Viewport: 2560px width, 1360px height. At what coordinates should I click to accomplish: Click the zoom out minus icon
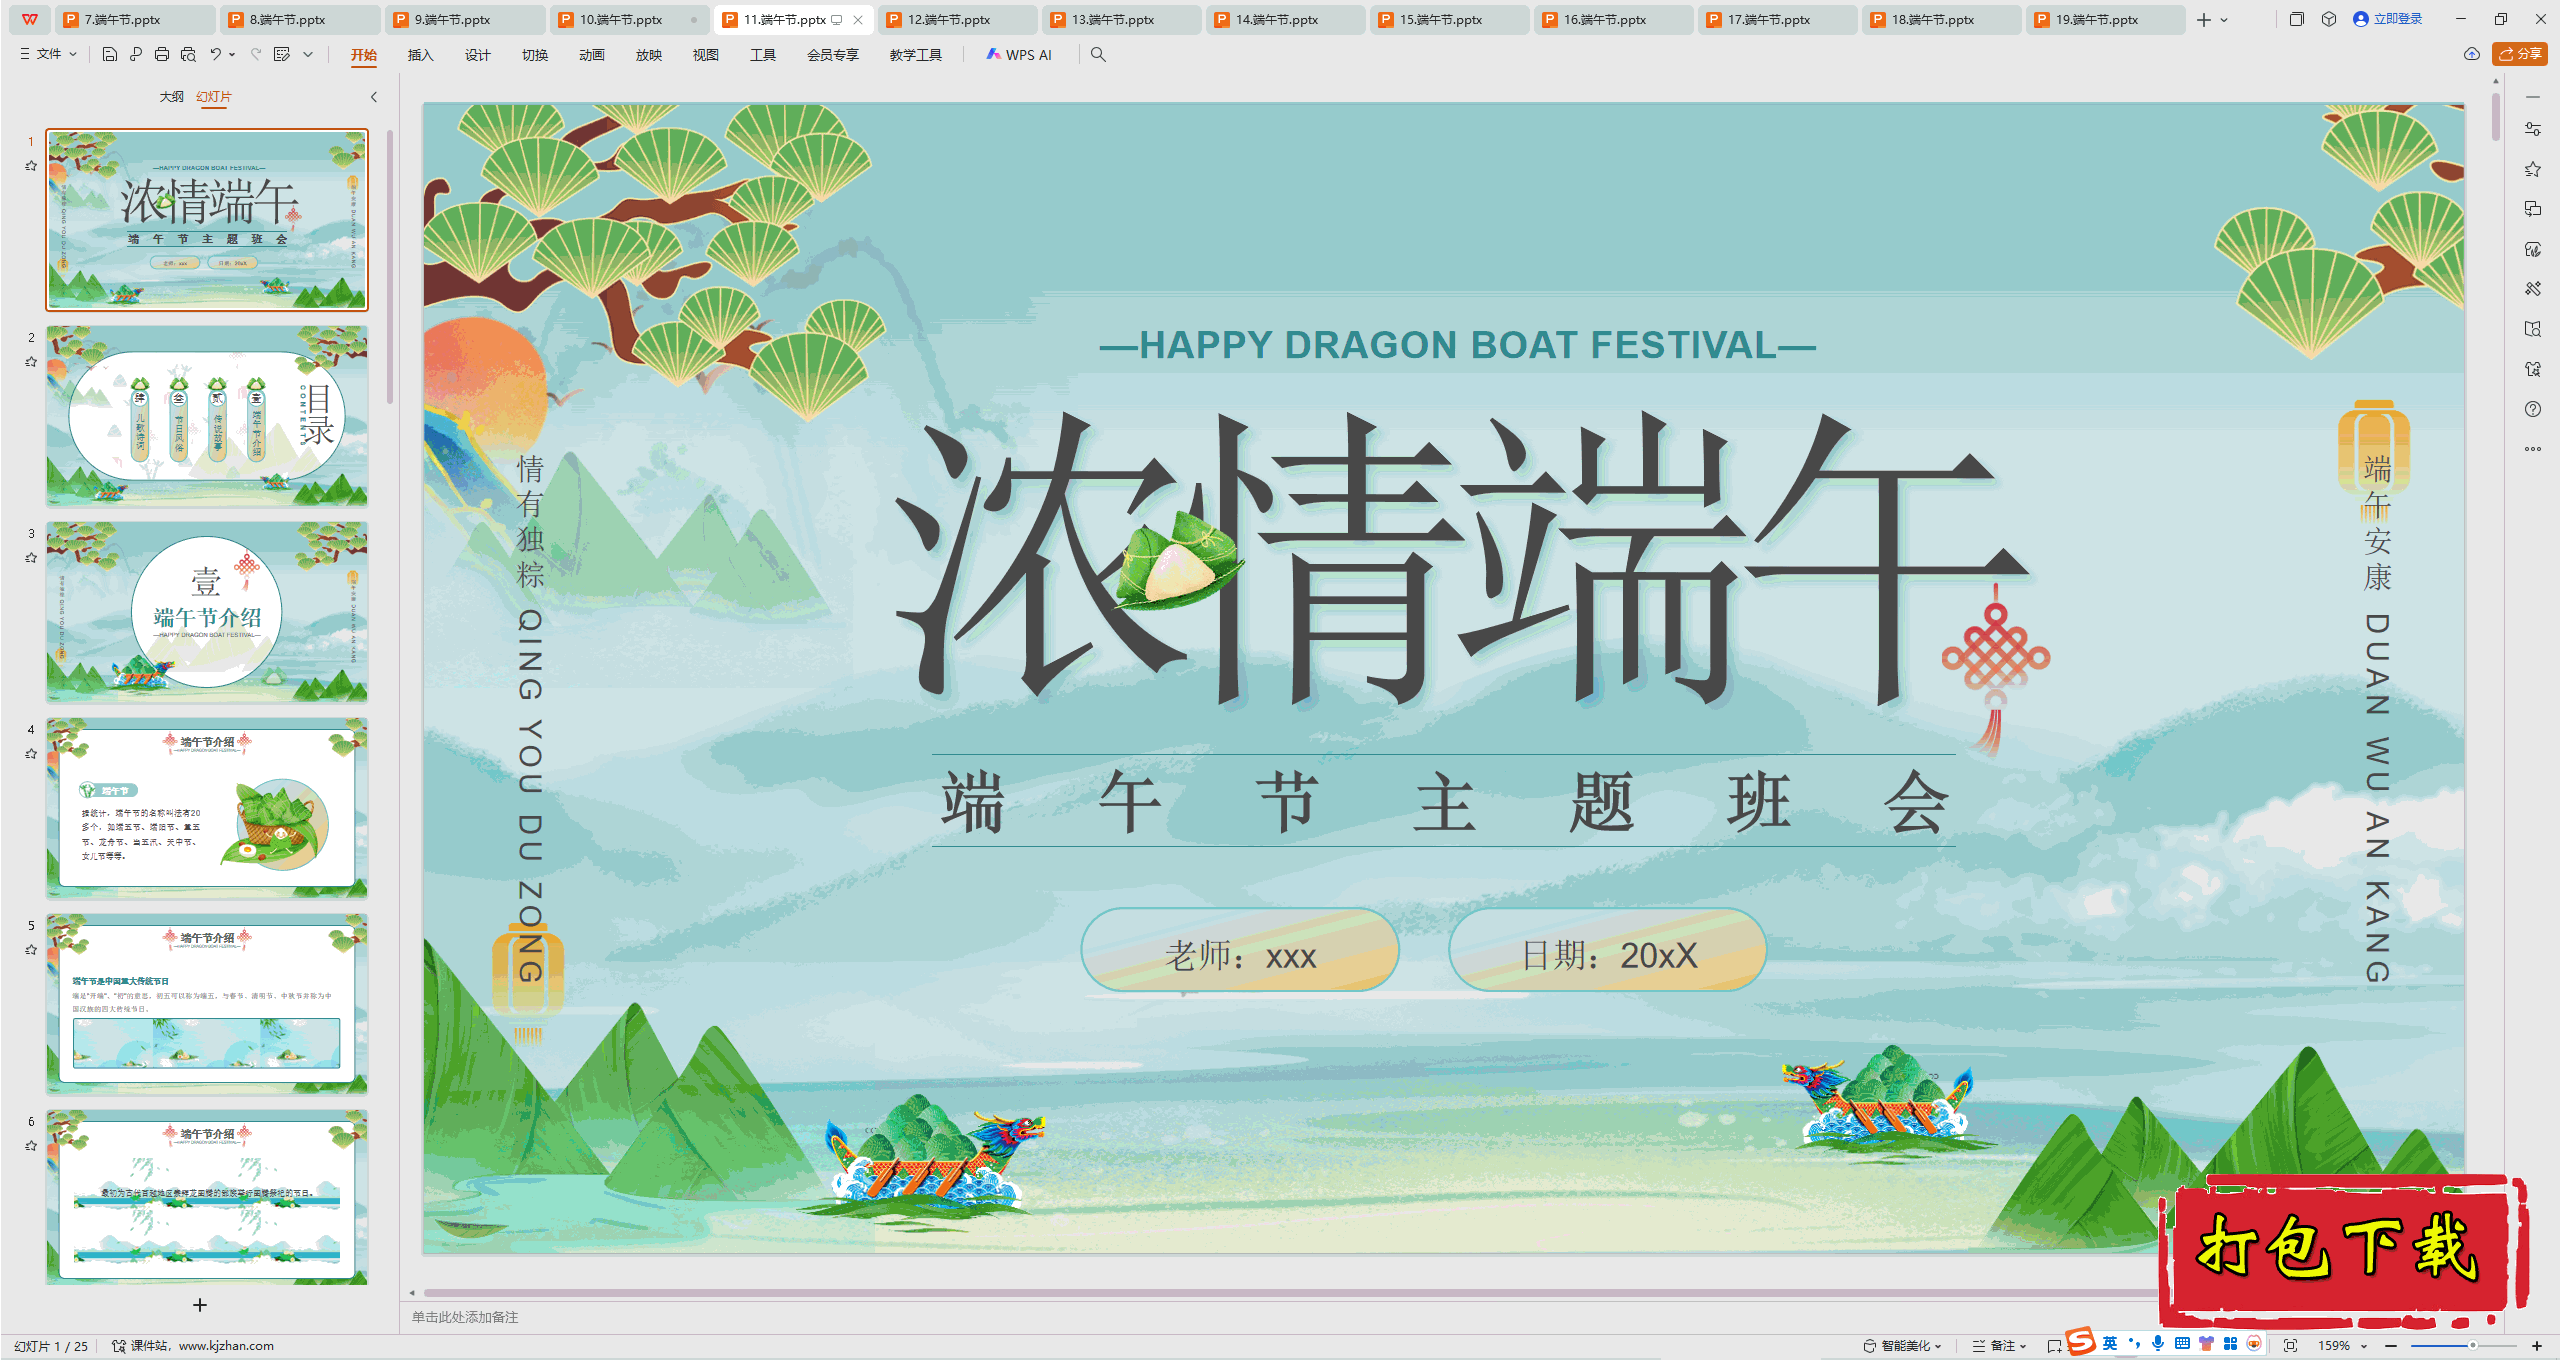pyautogui.click(x=2391, y=1346)
